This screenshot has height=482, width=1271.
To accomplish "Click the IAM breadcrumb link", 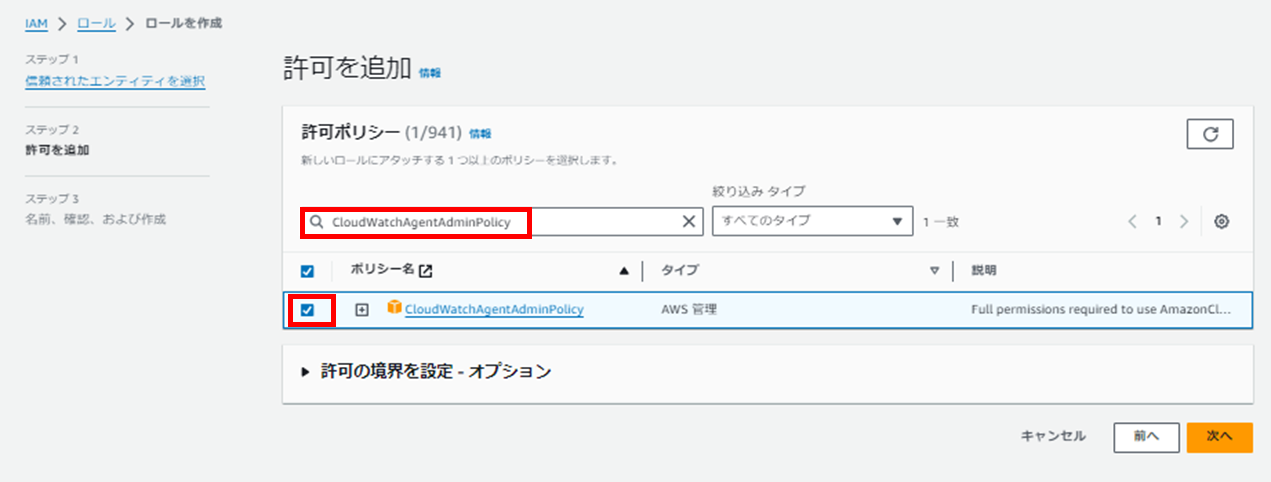I will click(x=36, y=22).
